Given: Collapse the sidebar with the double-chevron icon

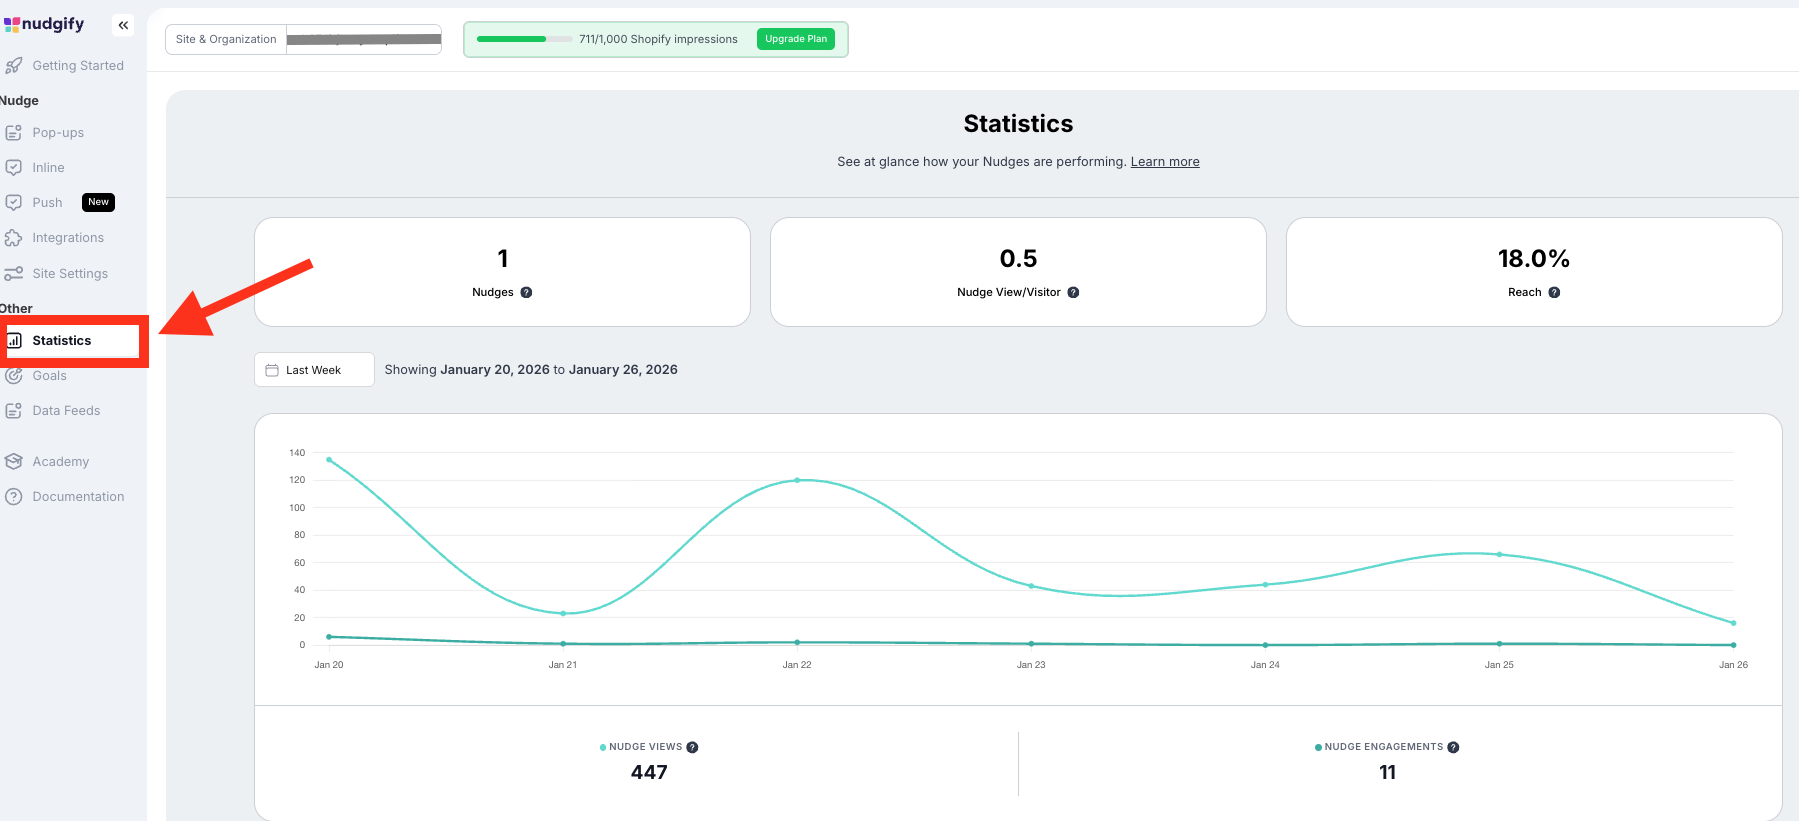Looking at the screenshot, I should [123, 25].
